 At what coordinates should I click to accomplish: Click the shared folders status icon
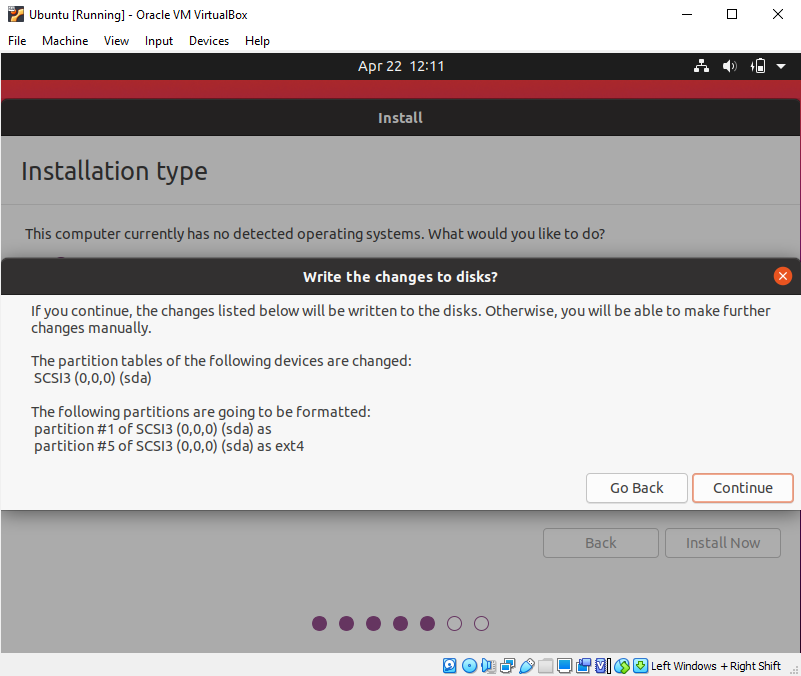[x=545, y=665]
